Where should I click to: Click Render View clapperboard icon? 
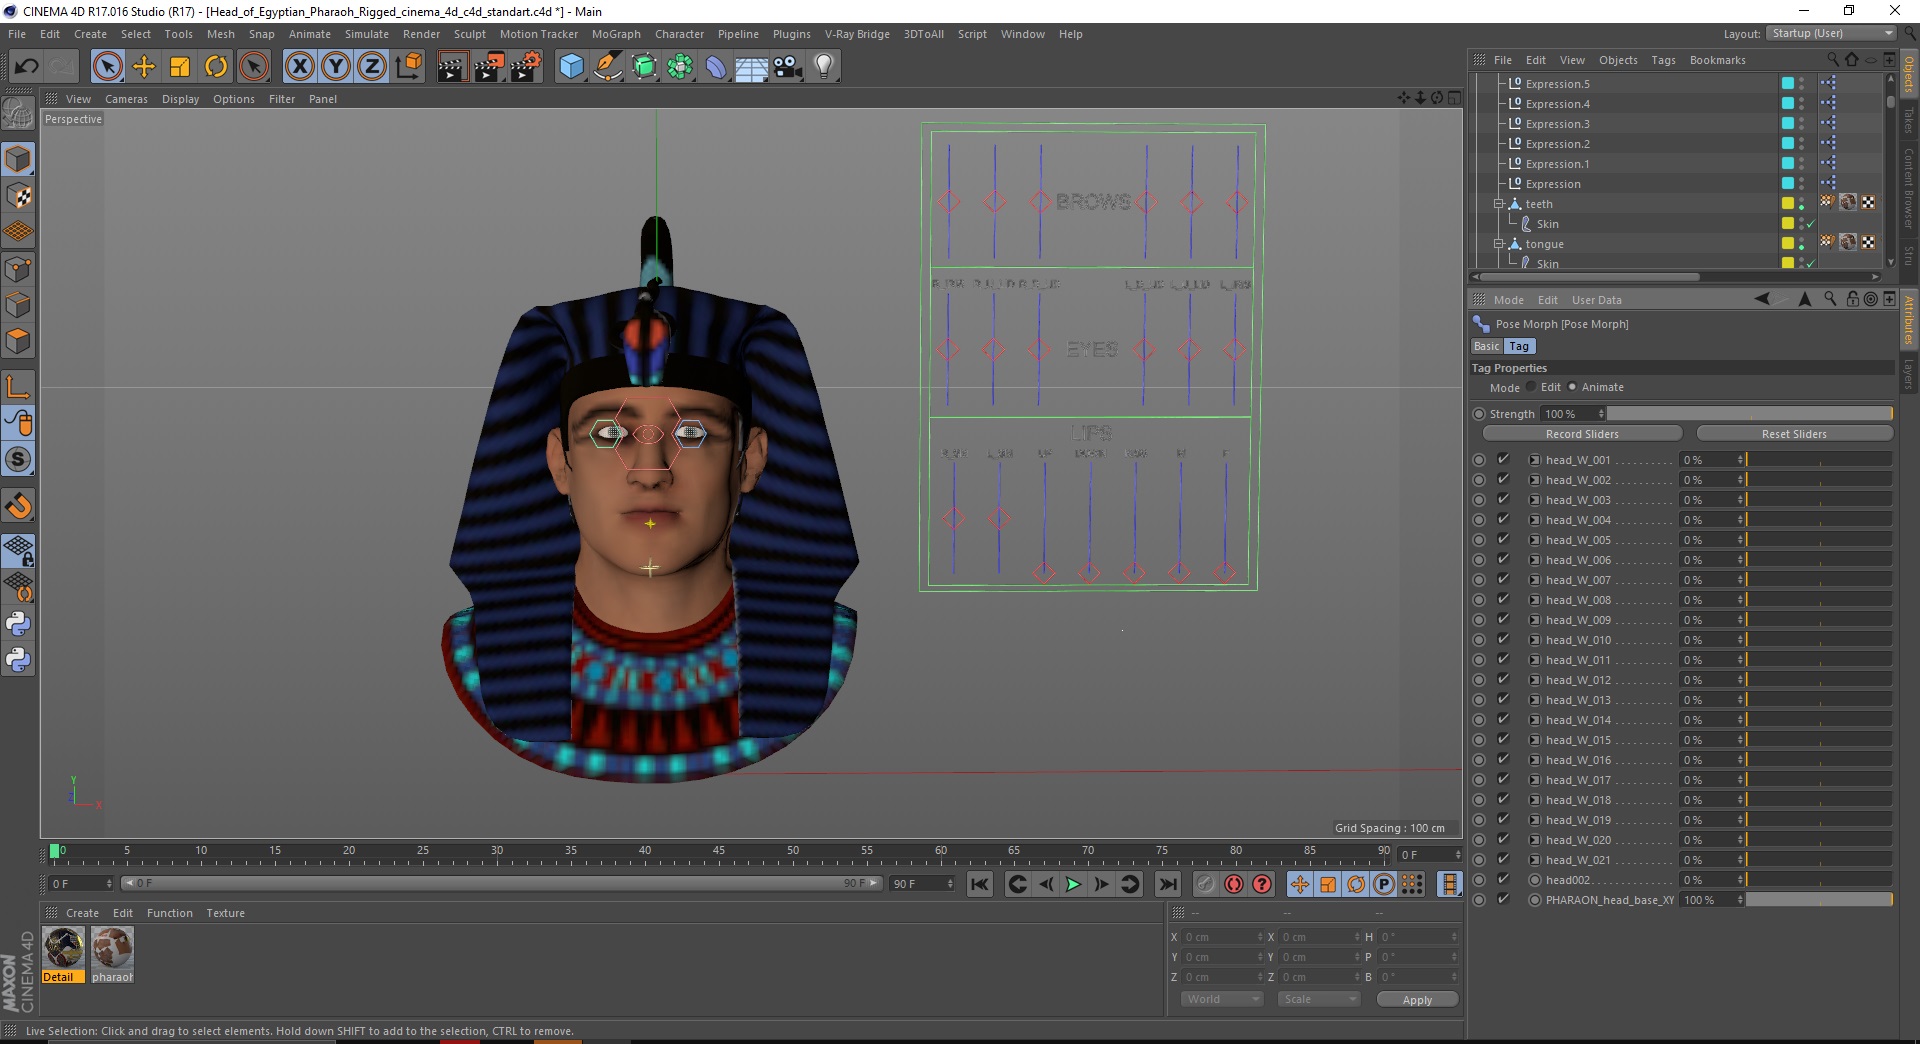(452, 67)
